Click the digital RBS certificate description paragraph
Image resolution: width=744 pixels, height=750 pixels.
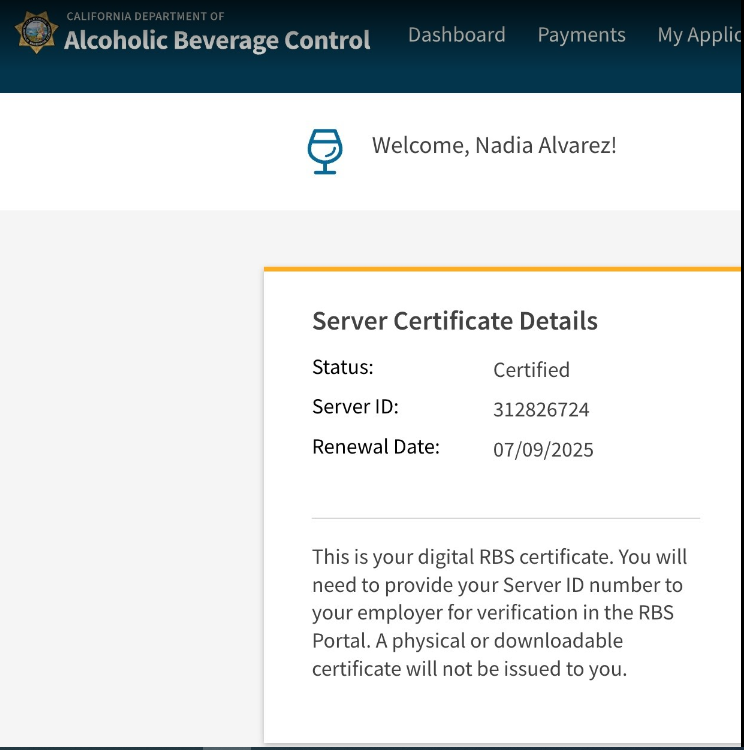point(500,612)
